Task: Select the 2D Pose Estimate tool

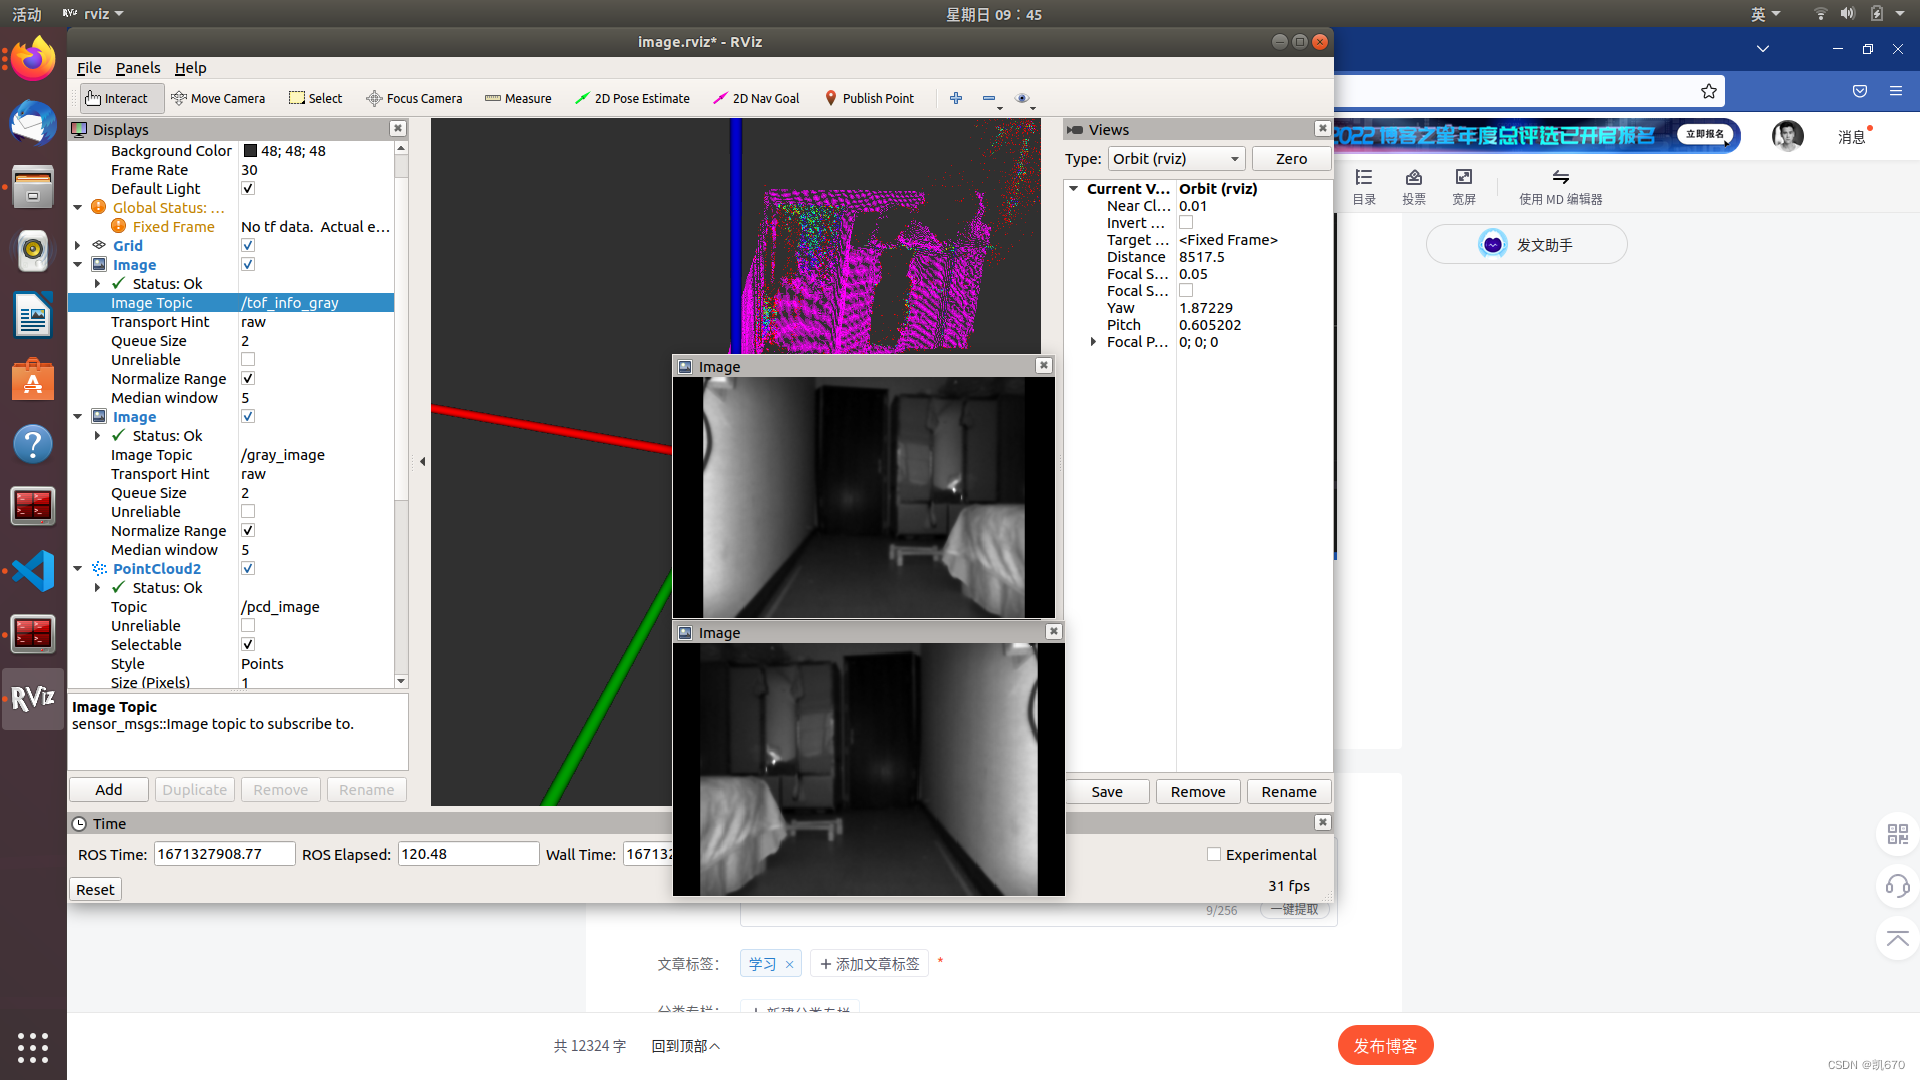Action: pyautogui.click(x=632, y=98)
